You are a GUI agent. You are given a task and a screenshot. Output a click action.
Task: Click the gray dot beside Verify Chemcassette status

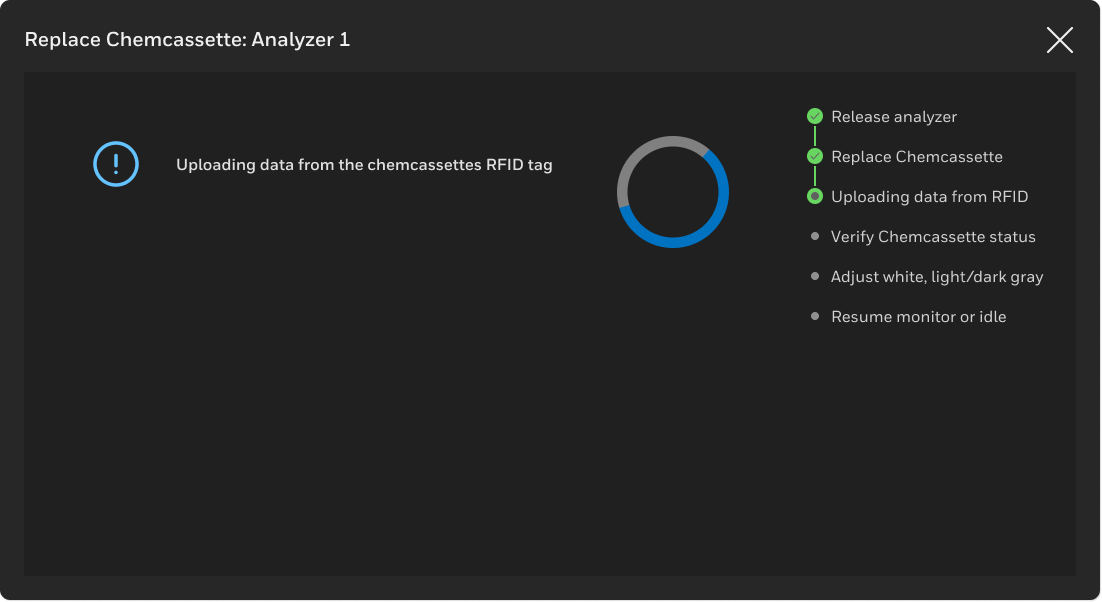point(815,237)
